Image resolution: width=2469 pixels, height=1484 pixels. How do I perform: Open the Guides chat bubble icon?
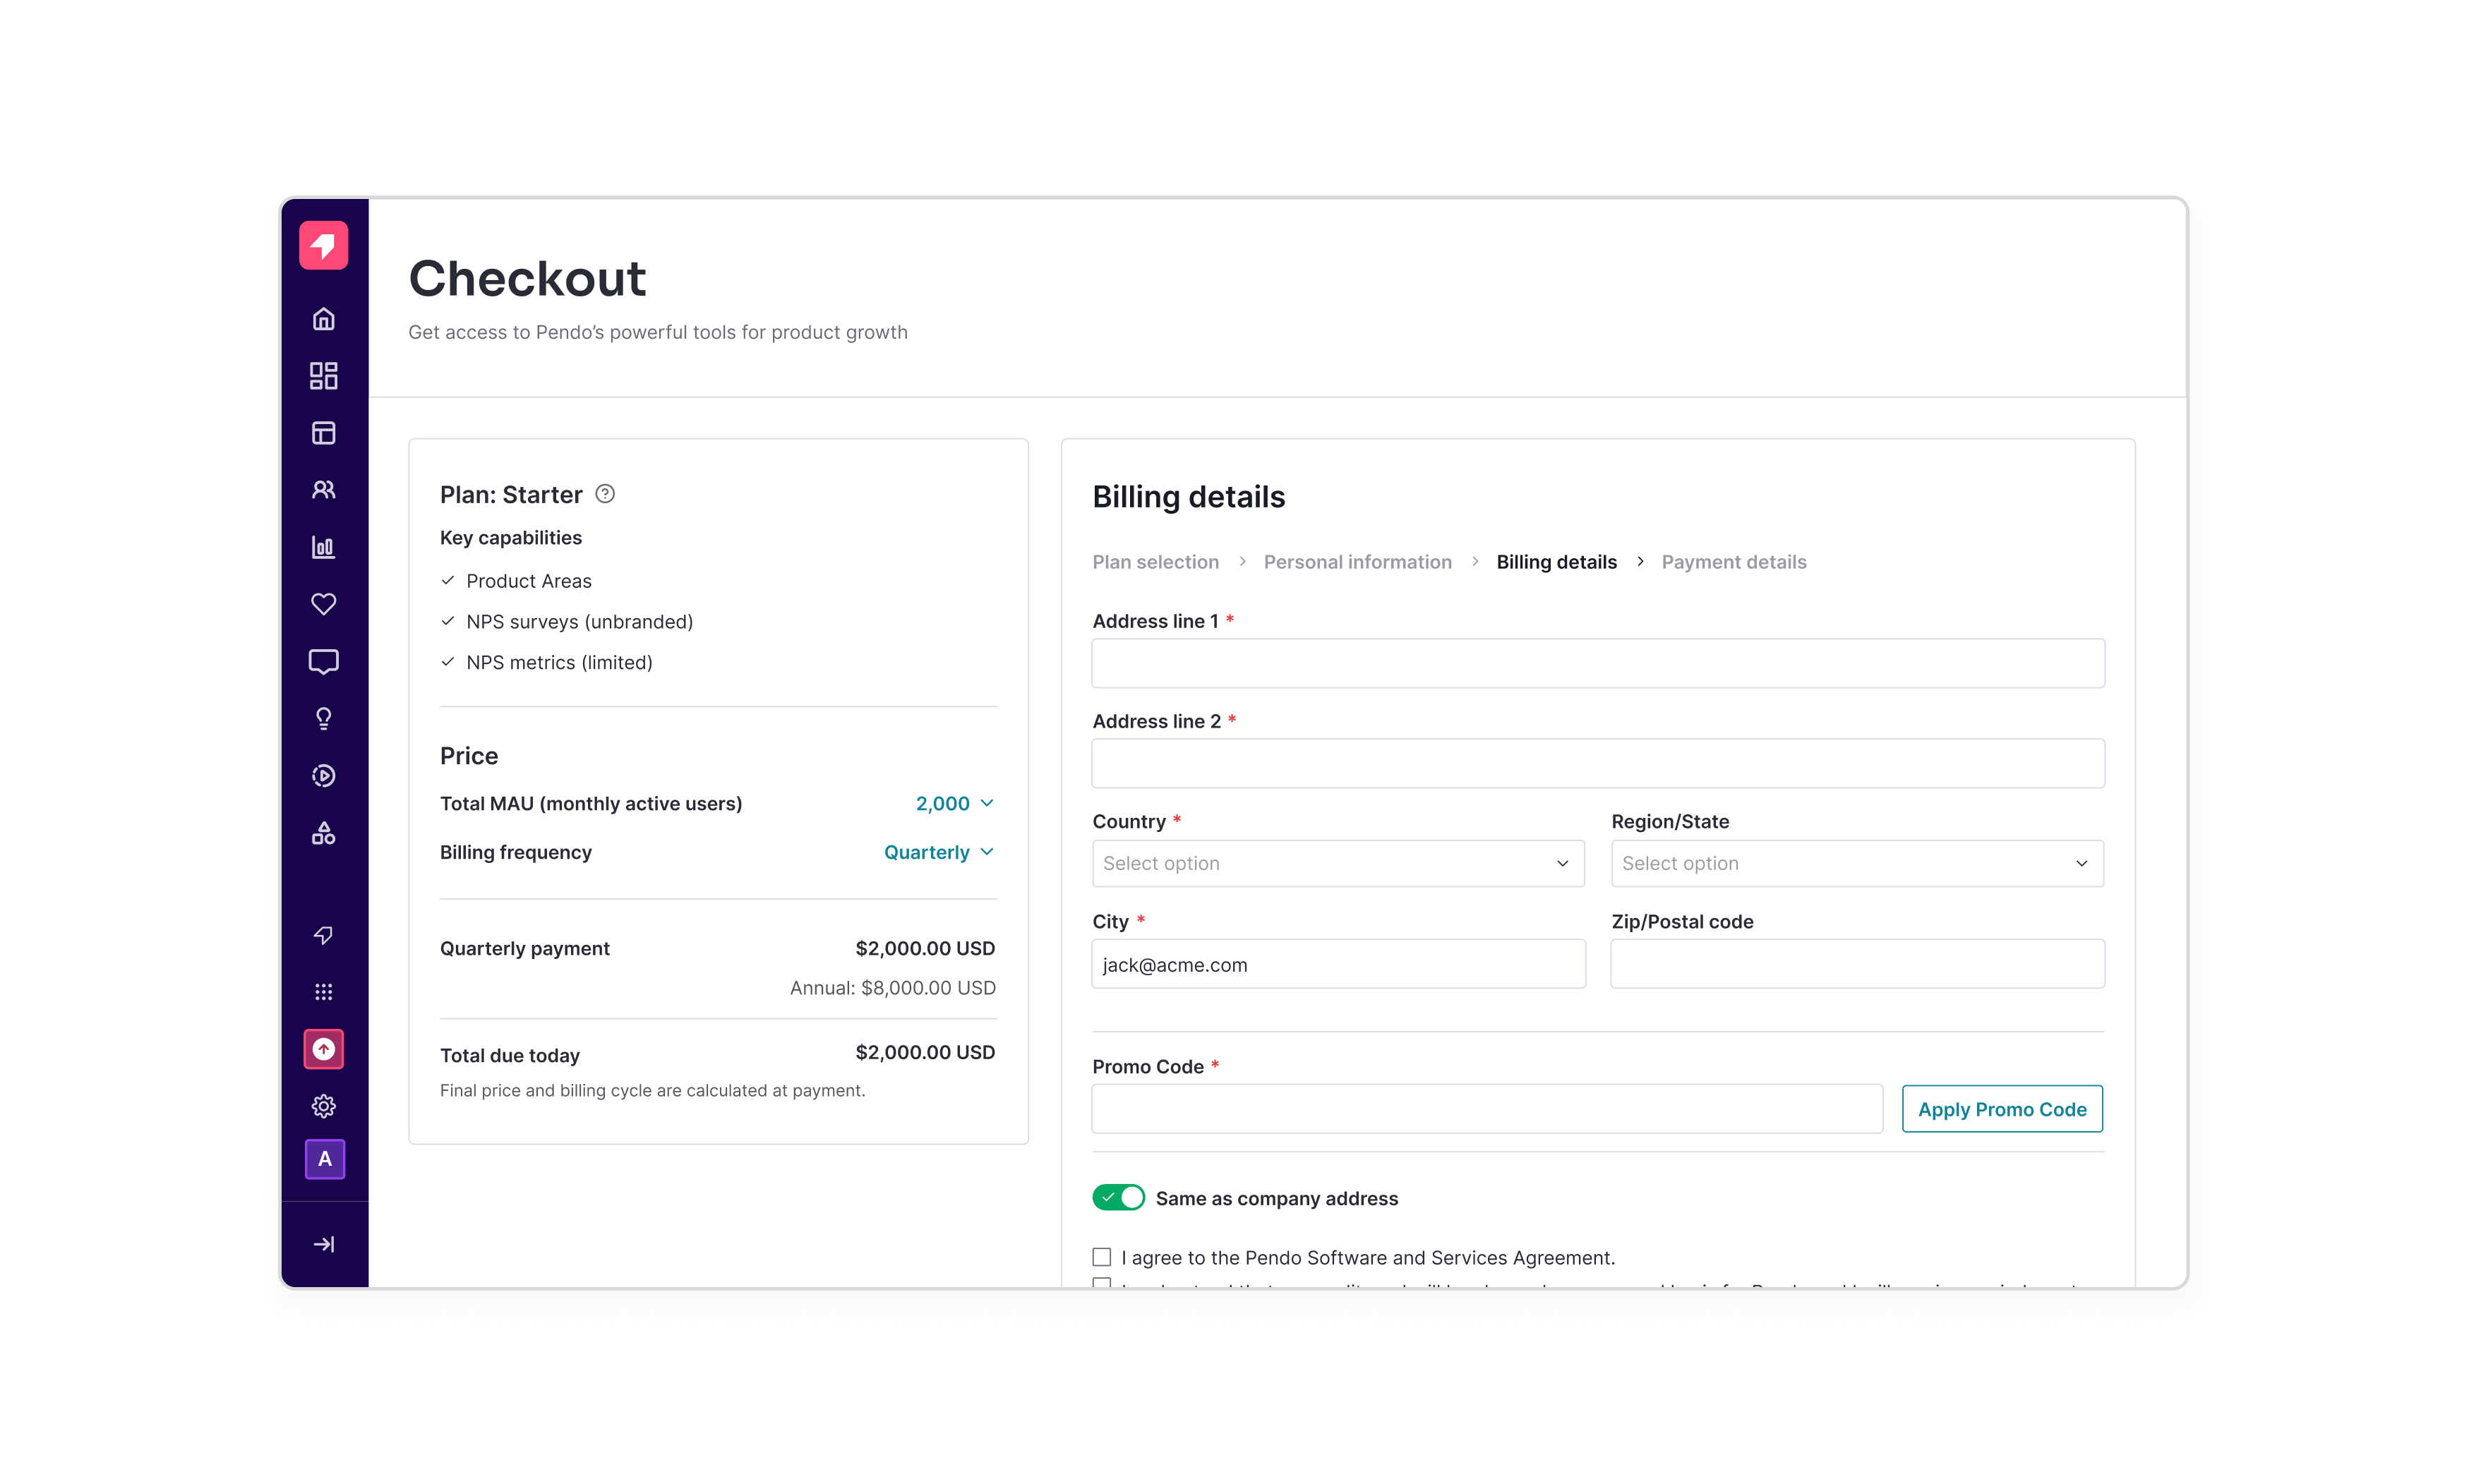(323, 661)
